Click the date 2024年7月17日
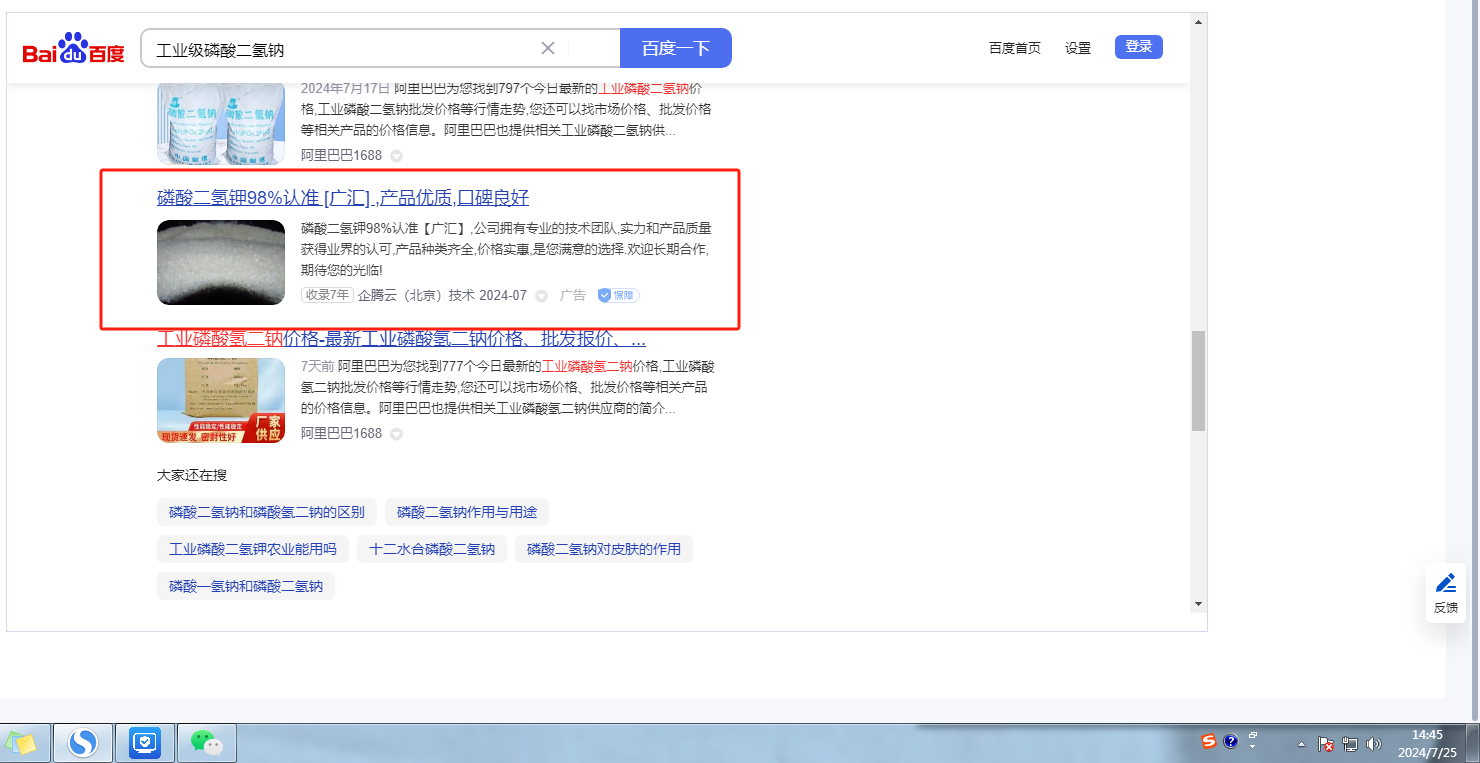Image resolution: width=1480 pixels, height=763 pixels. tap(345, 89)
